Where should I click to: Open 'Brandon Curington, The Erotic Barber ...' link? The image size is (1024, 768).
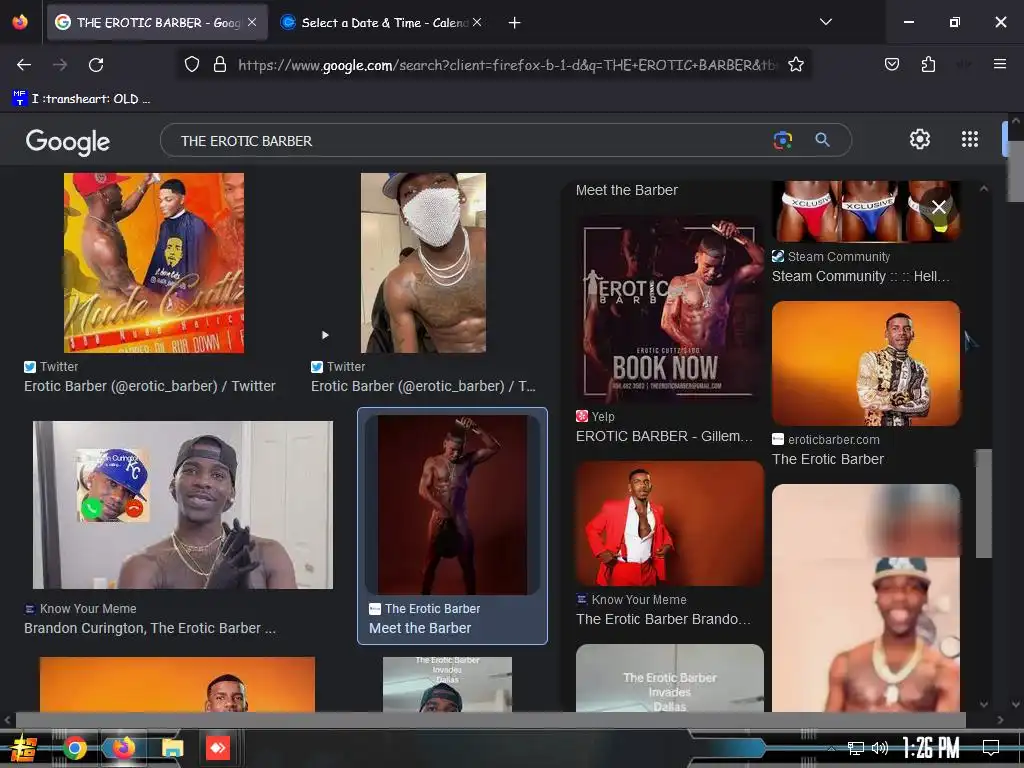pos(150,628)
